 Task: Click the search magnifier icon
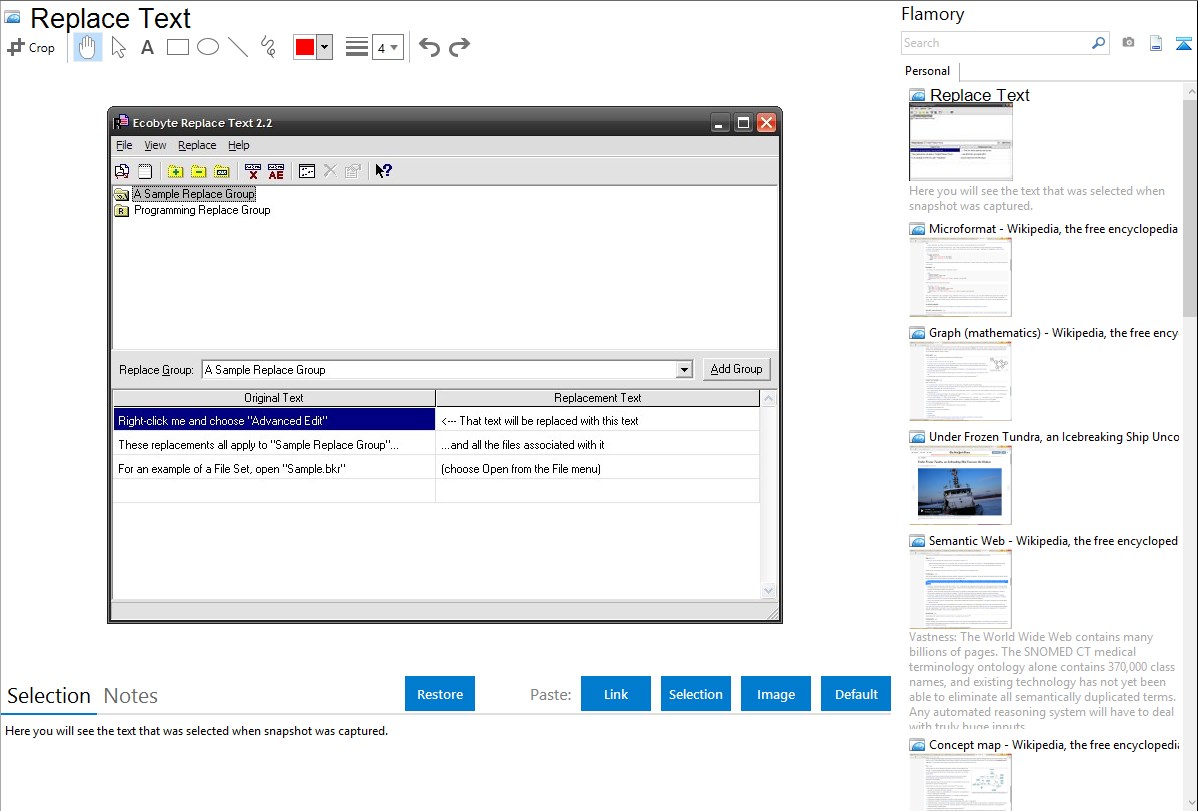tap(1099, 43)
